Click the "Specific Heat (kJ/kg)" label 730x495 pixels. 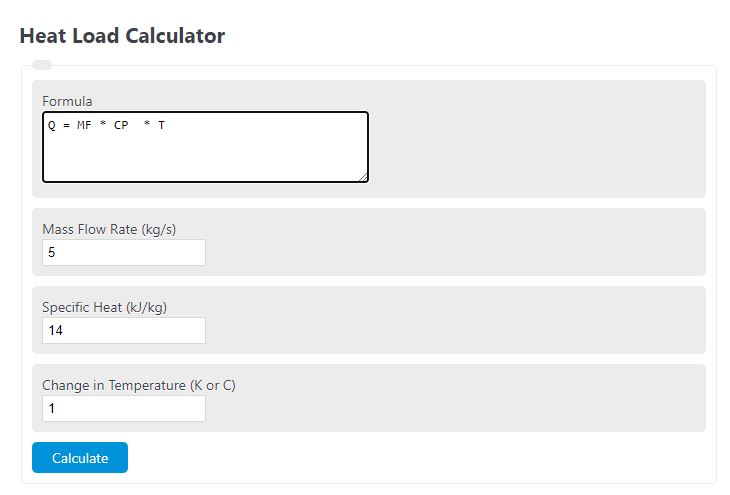tap(105, 307)
